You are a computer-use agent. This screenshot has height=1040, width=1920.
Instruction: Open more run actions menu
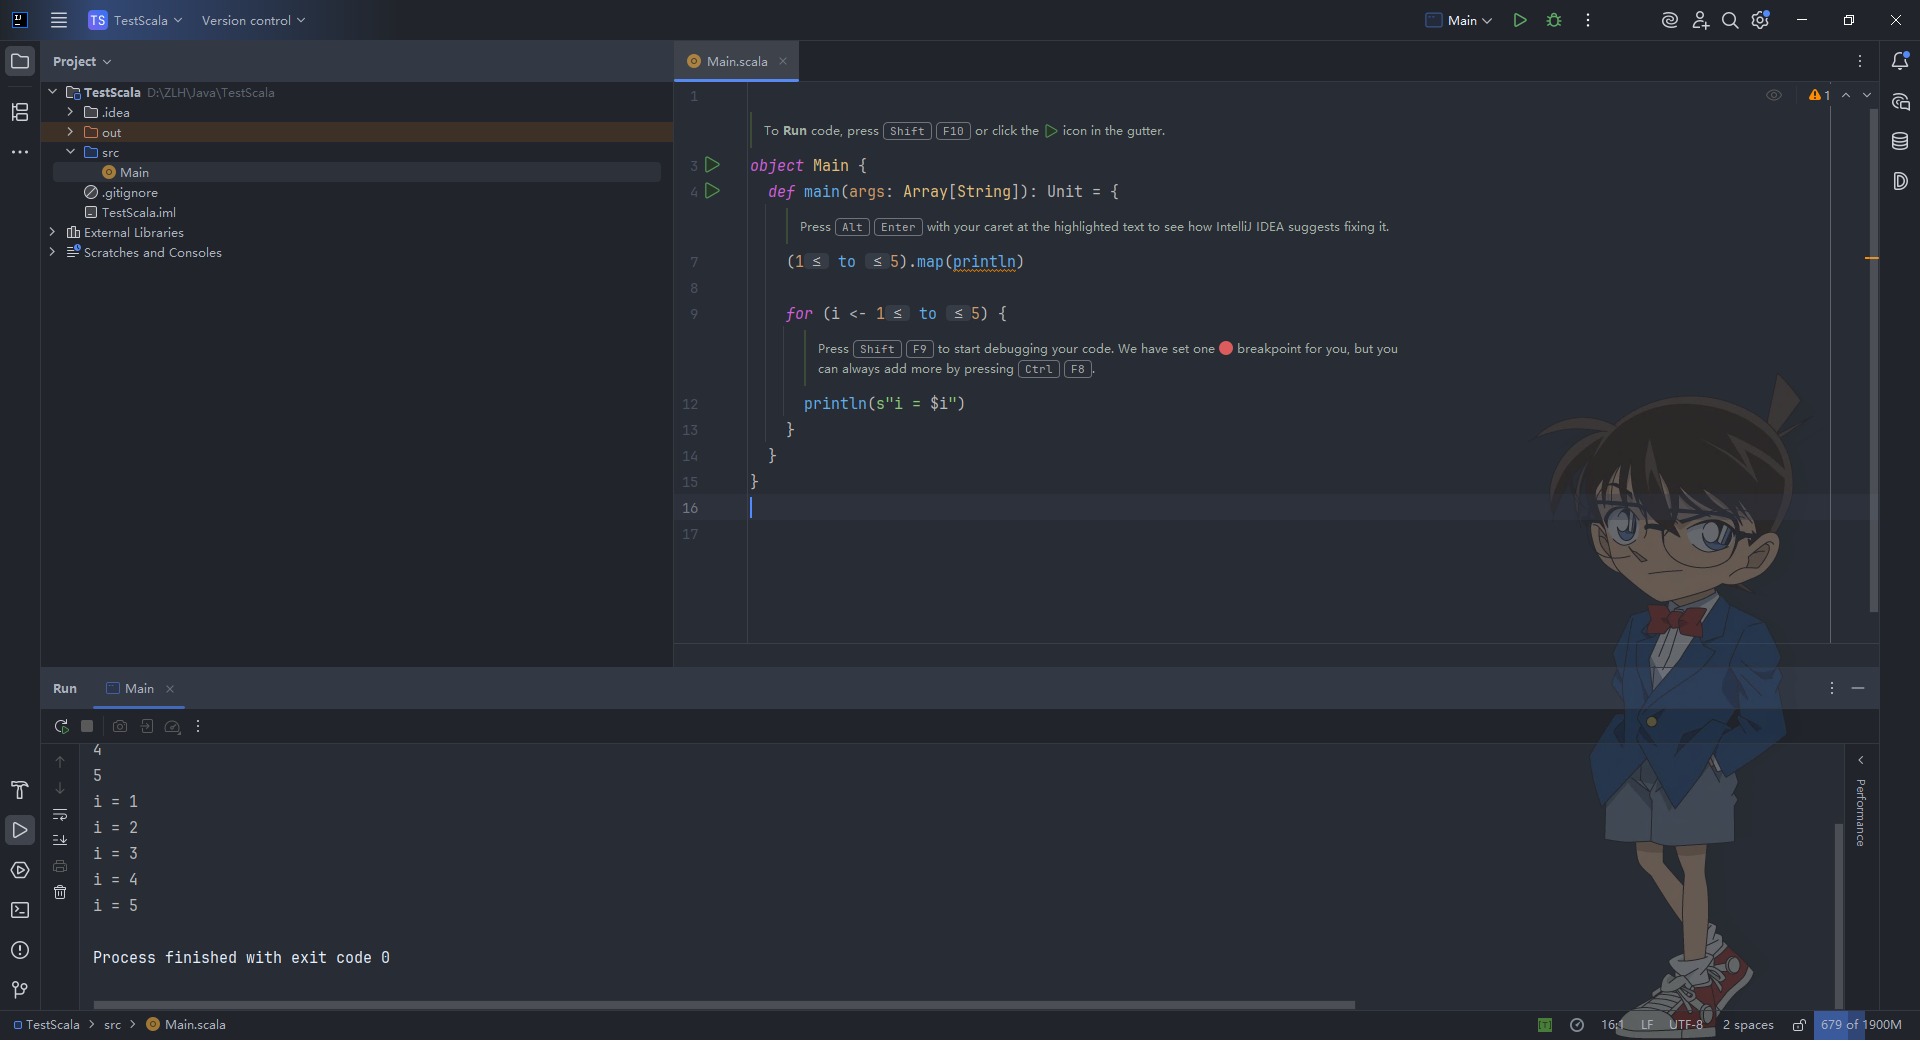(x=1587, y=20)
